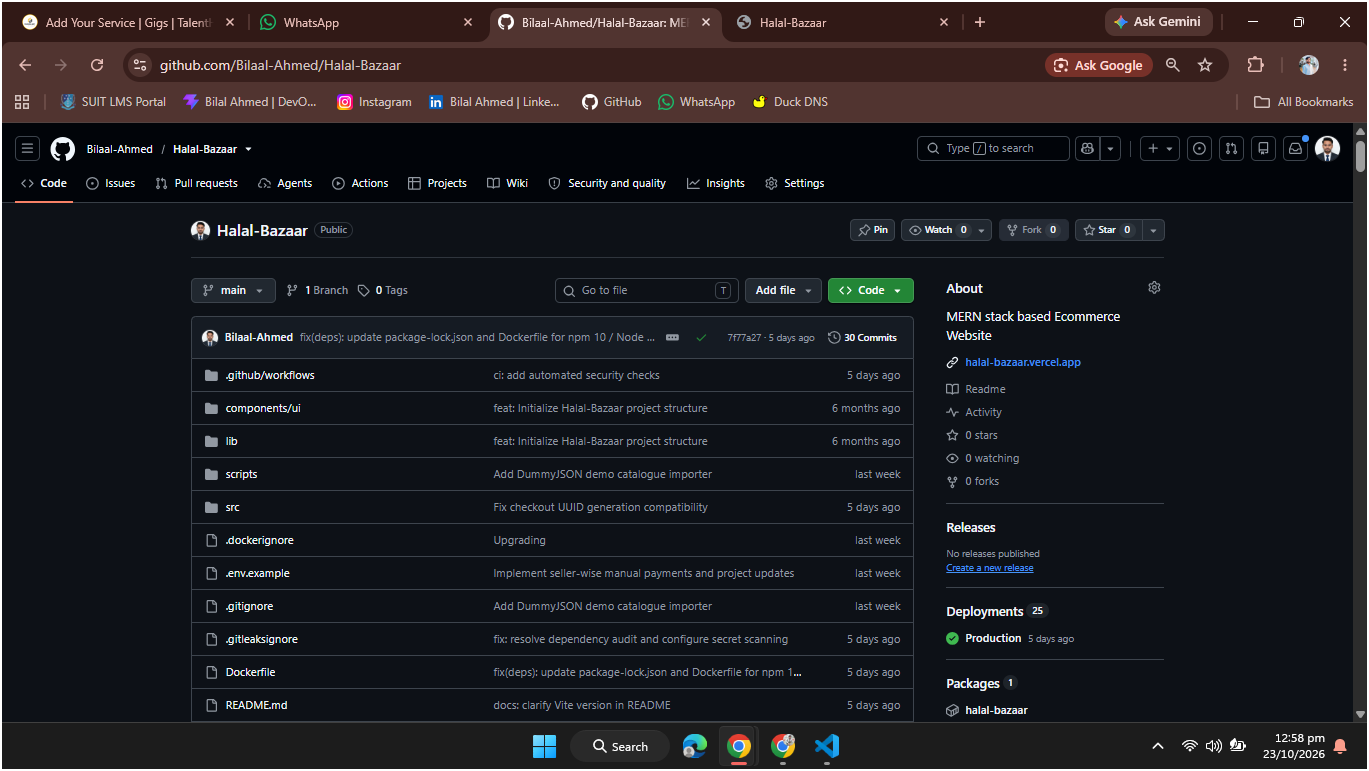Viewport: 1369px width, 771px height.
Task: Open the Copilot chat icon in header
Action: [1087, 148]
